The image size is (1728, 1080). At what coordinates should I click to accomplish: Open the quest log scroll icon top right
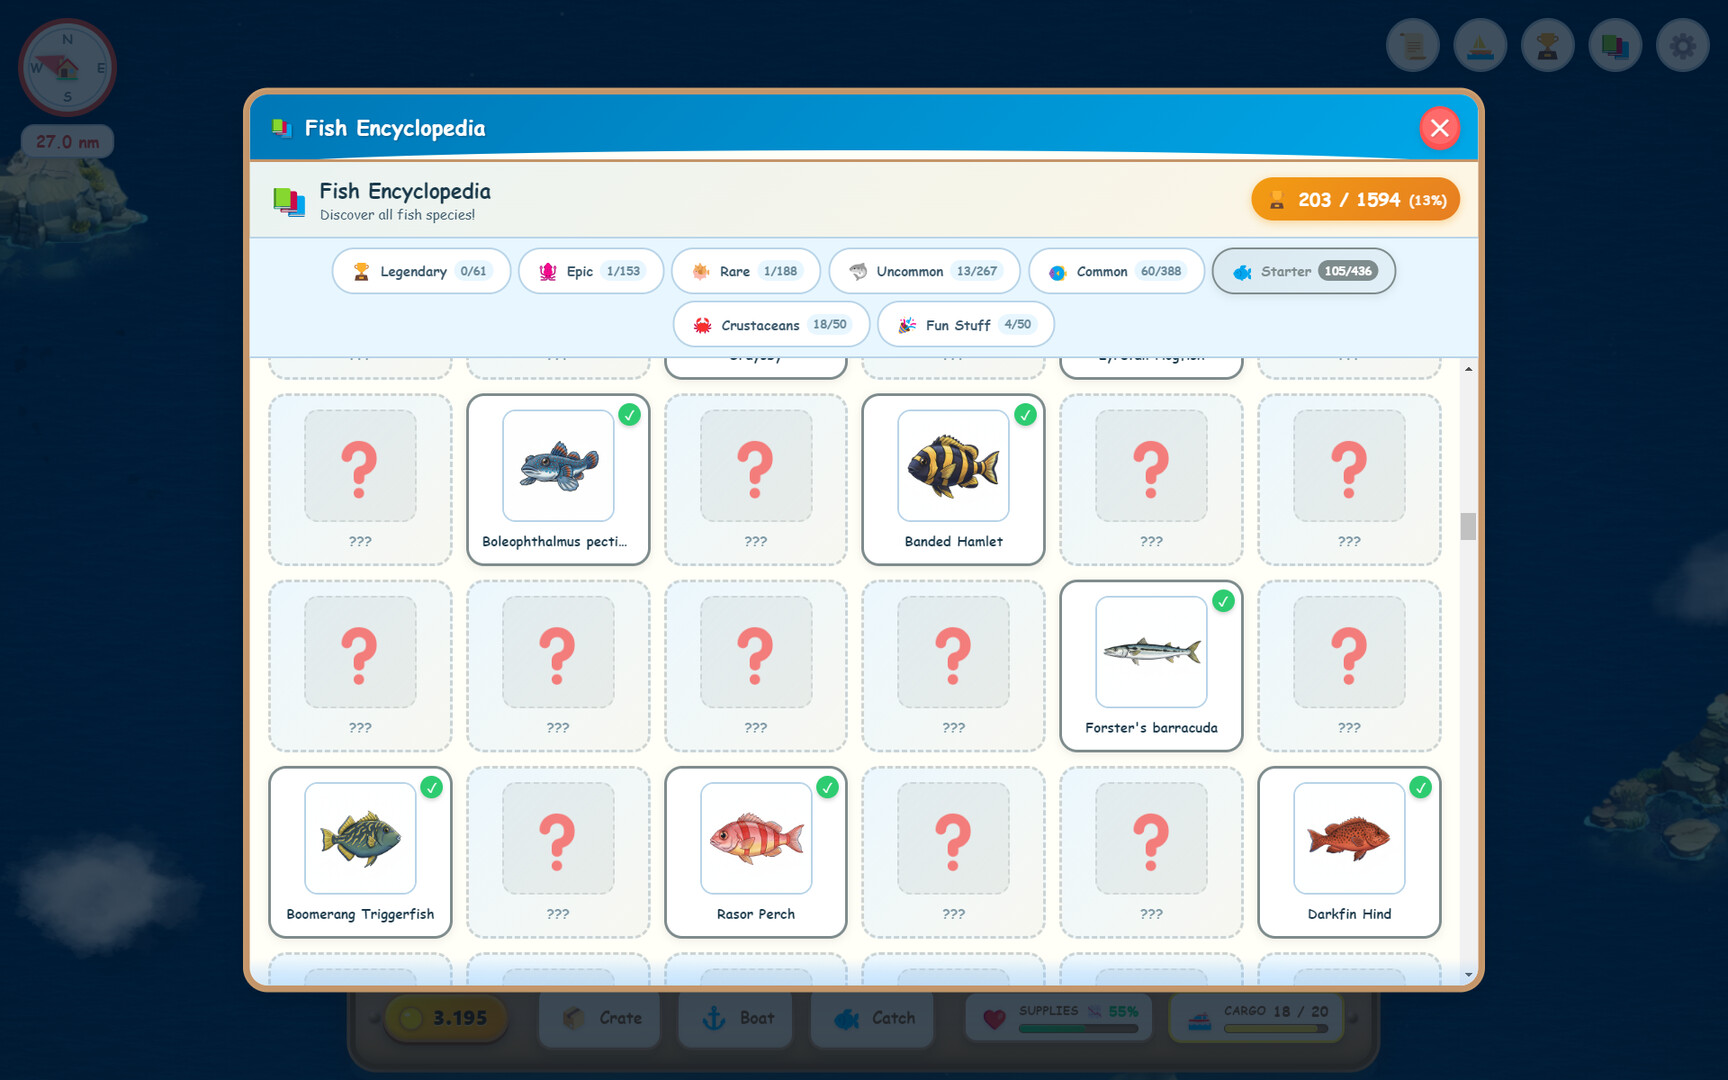coord(1412,45)
